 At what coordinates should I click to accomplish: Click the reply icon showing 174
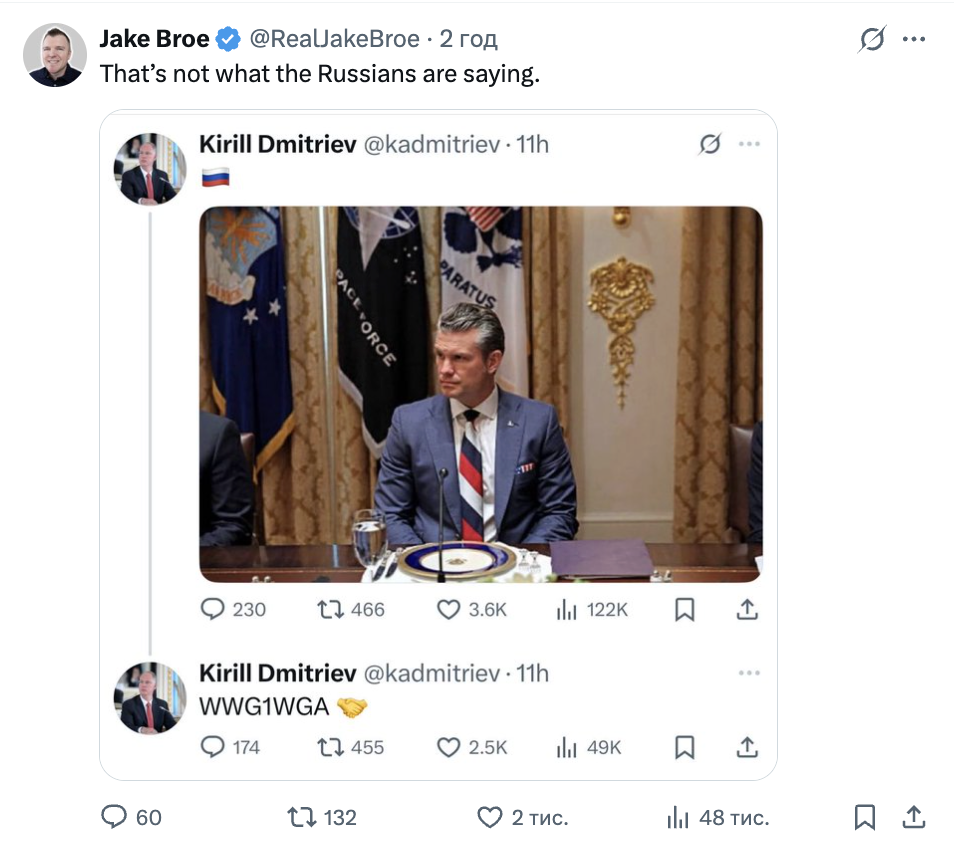point(213,746)
